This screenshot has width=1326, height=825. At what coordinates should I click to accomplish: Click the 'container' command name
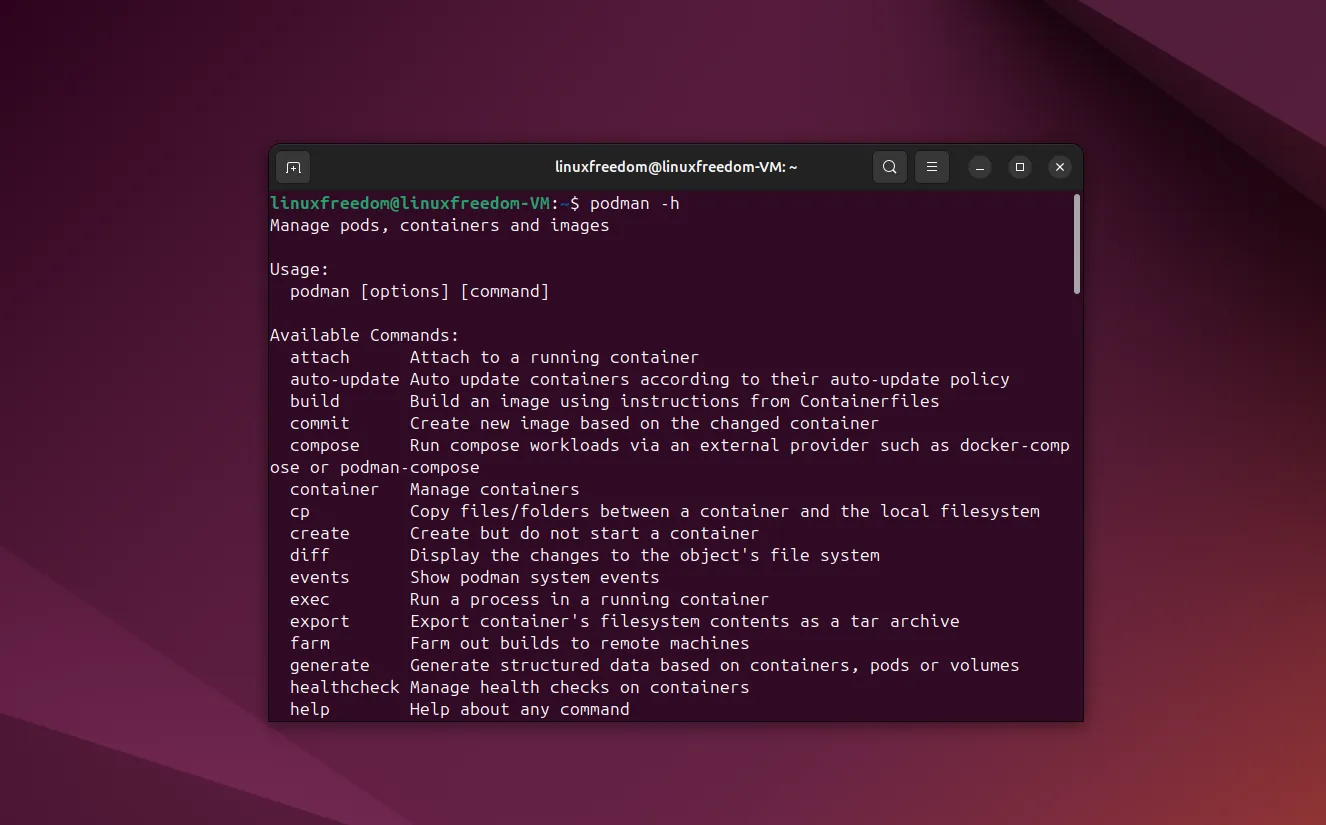click(x=335, y=489)
